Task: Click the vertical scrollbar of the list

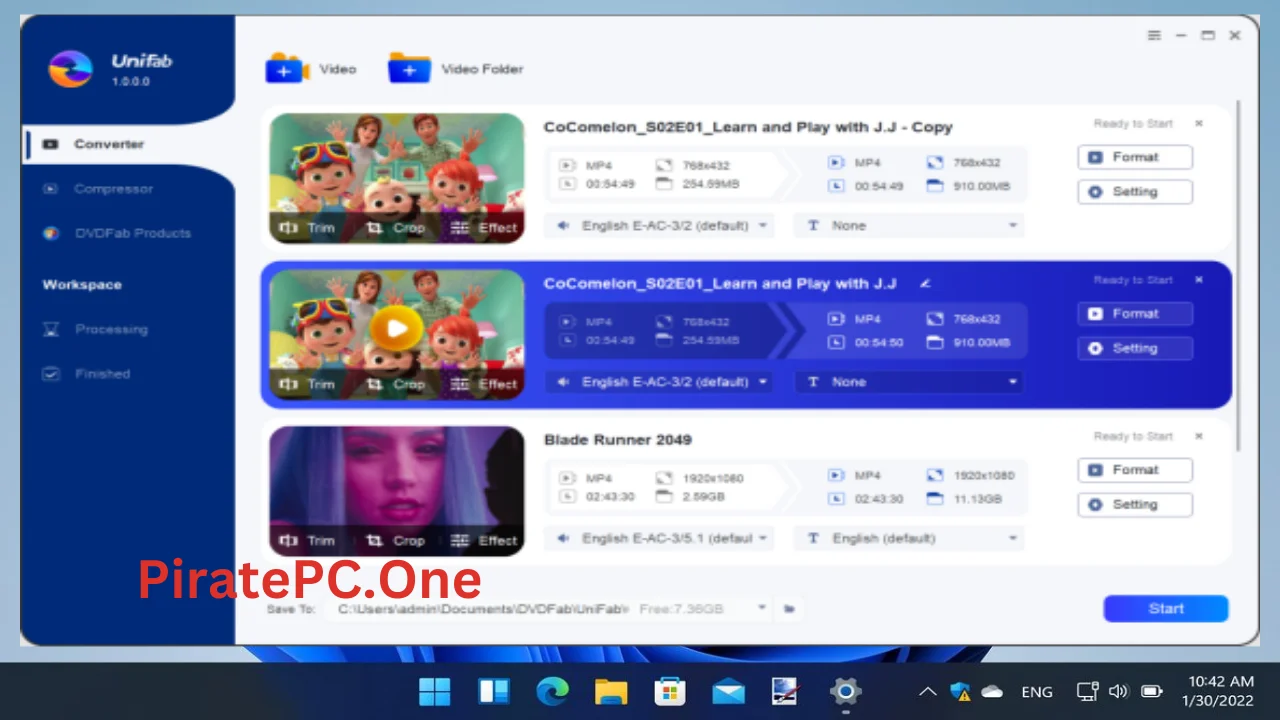Action: point(1237,275)
